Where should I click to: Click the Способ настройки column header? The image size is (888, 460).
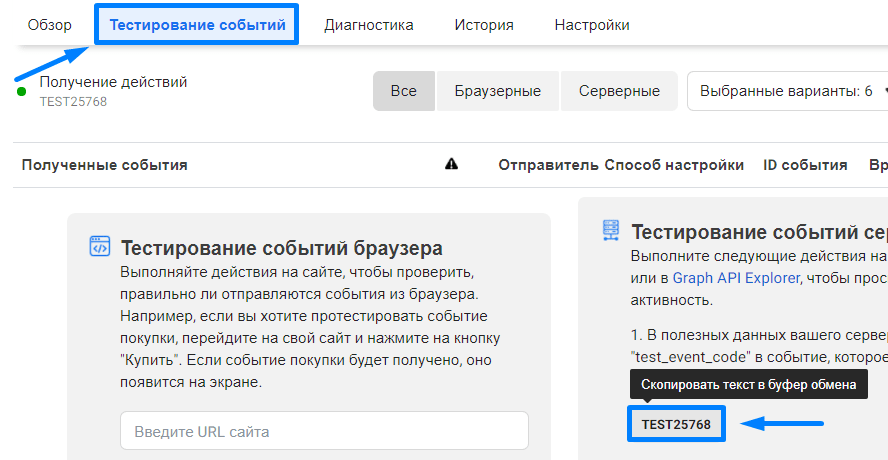(x=674, y=165)
